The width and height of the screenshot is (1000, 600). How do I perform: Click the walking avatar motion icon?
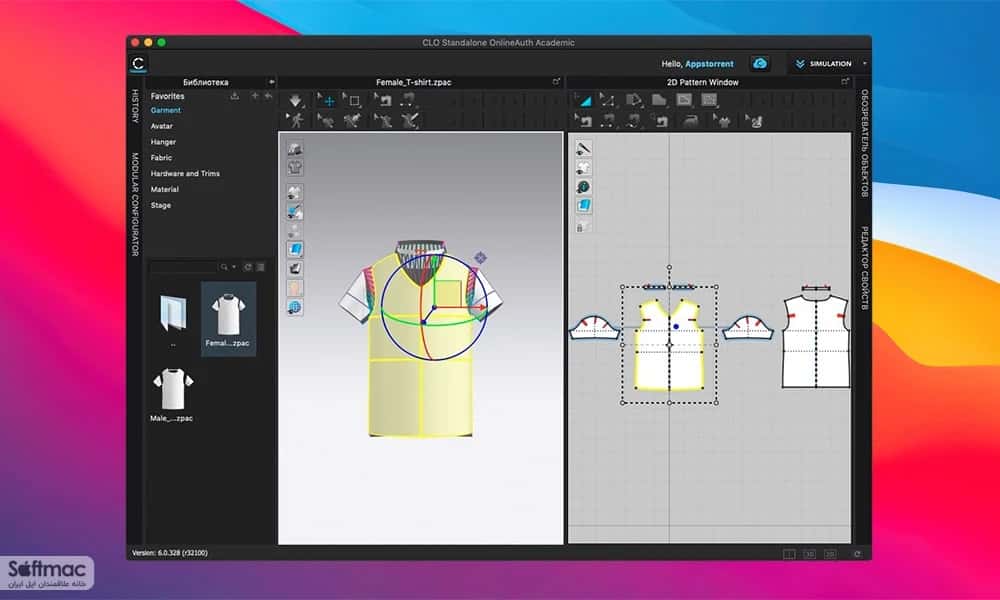pos(296,120)
